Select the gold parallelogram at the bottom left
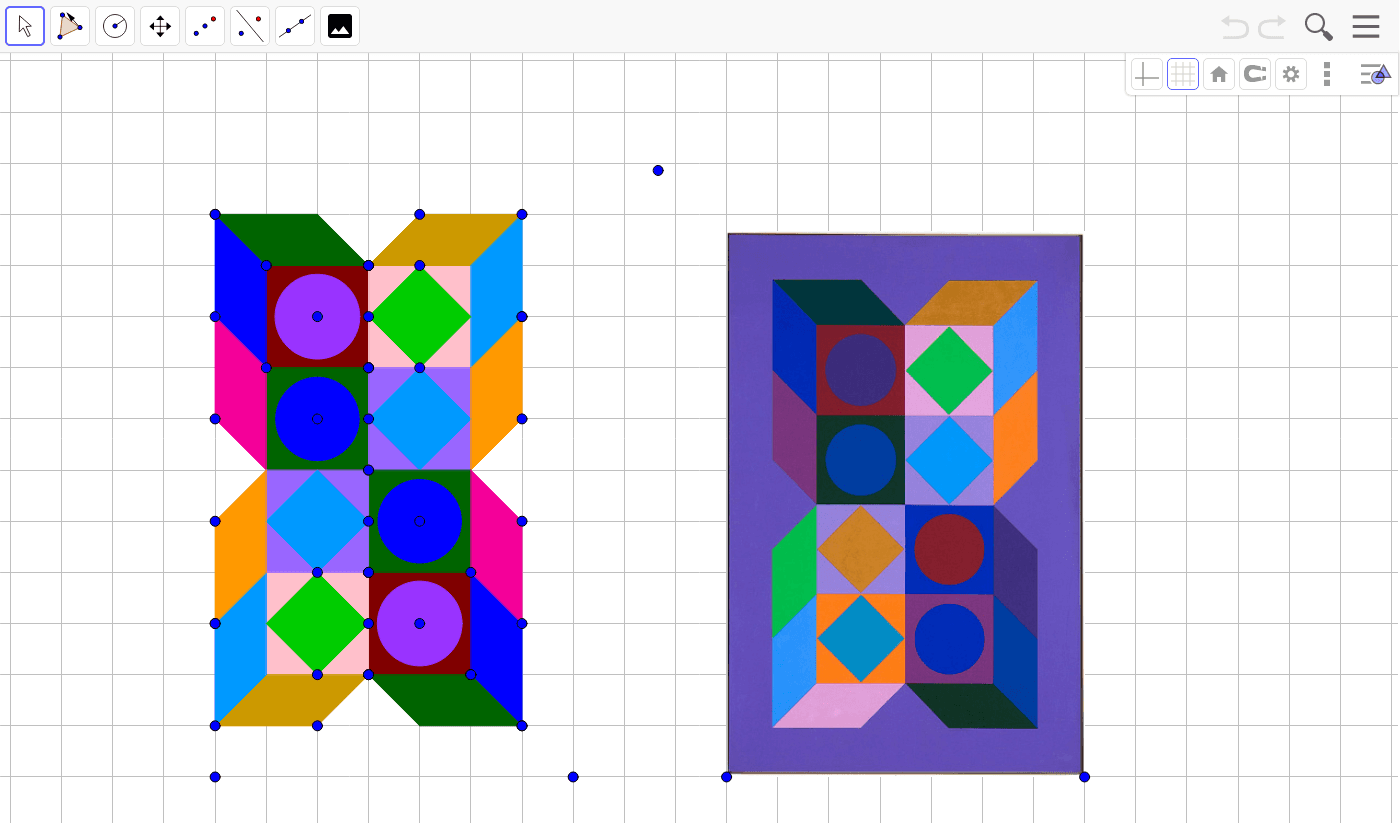 (x=292, y=700)
